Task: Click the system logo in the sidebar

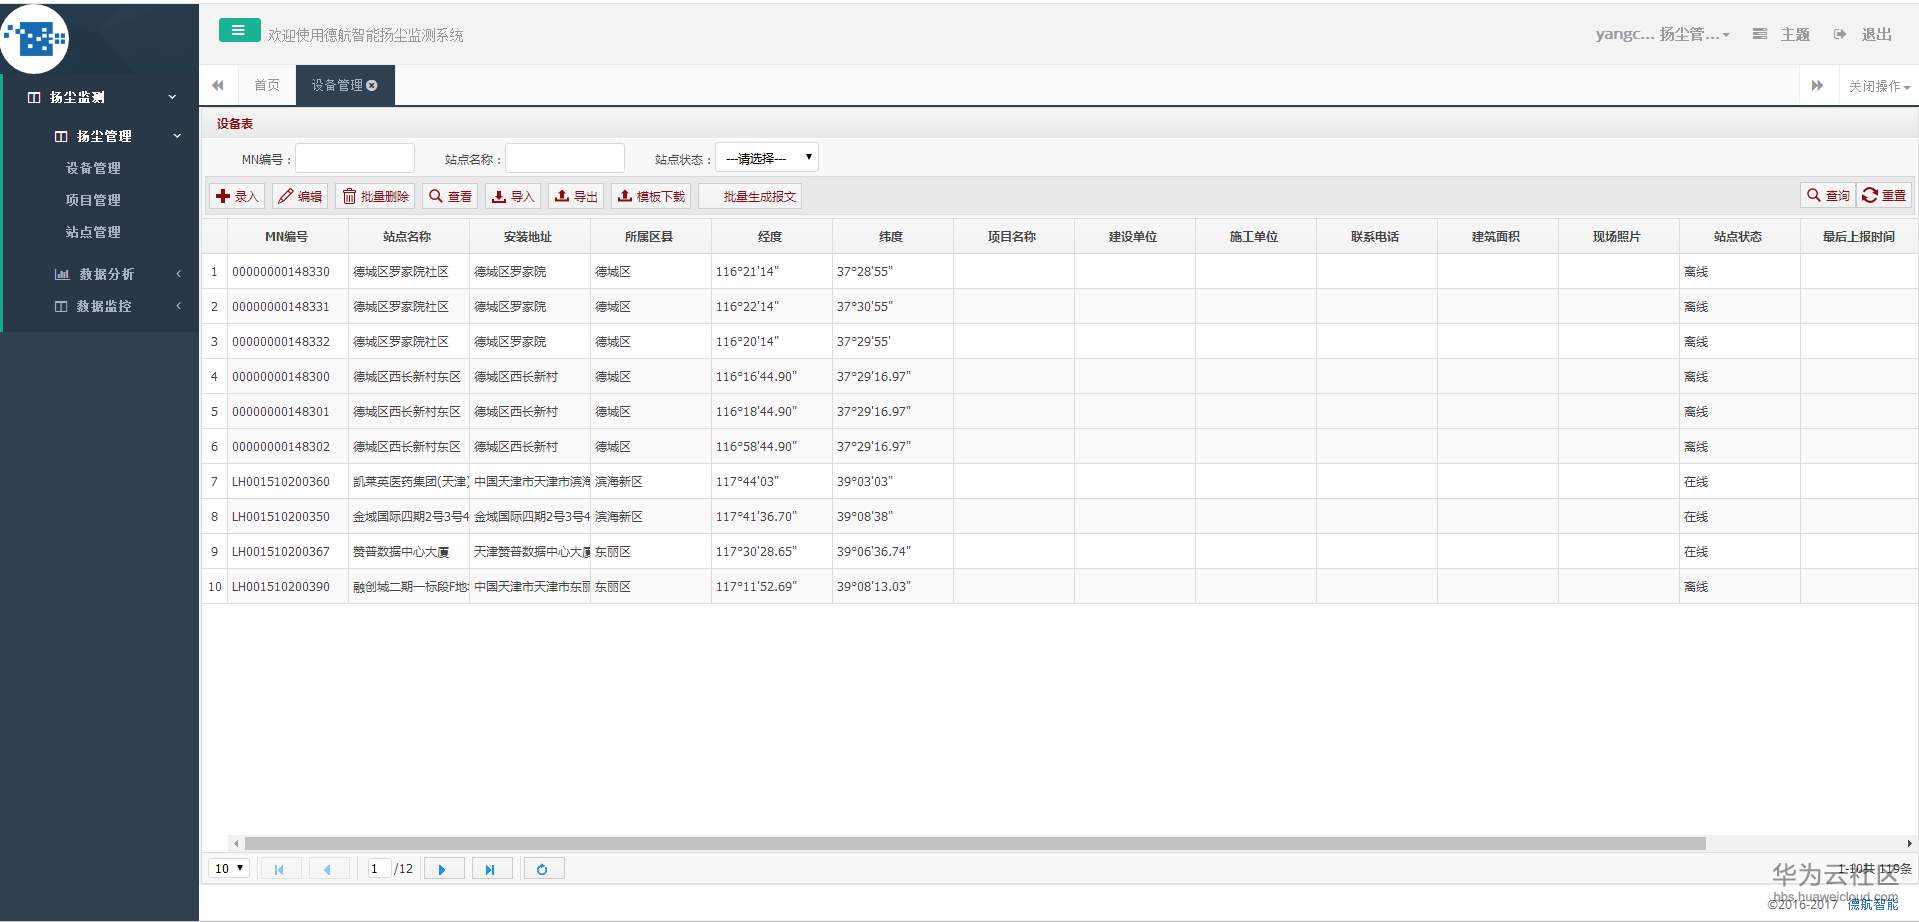Action: (x=35, y=39)
